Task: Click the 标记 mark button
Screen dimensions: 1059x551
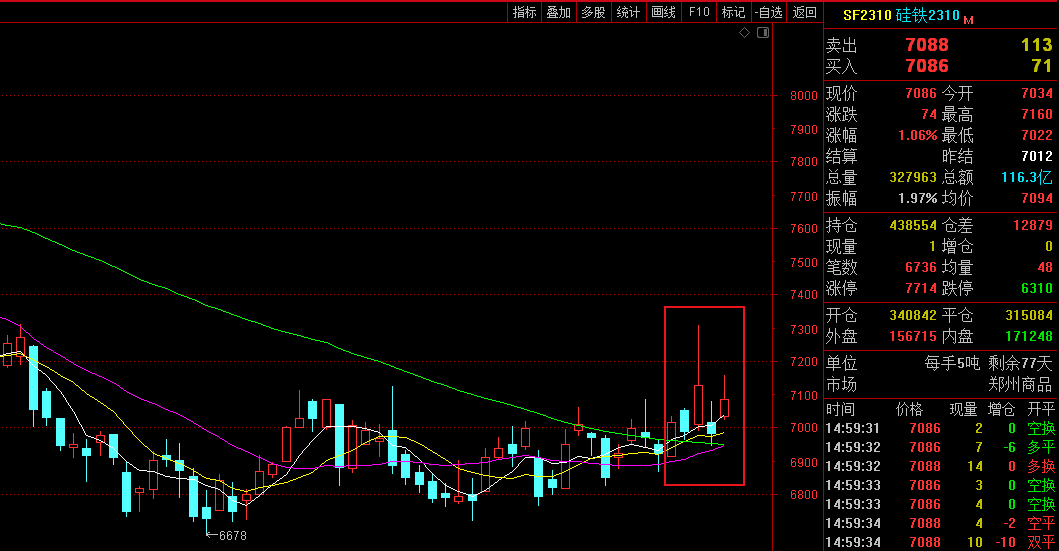Action: point(734,12)
